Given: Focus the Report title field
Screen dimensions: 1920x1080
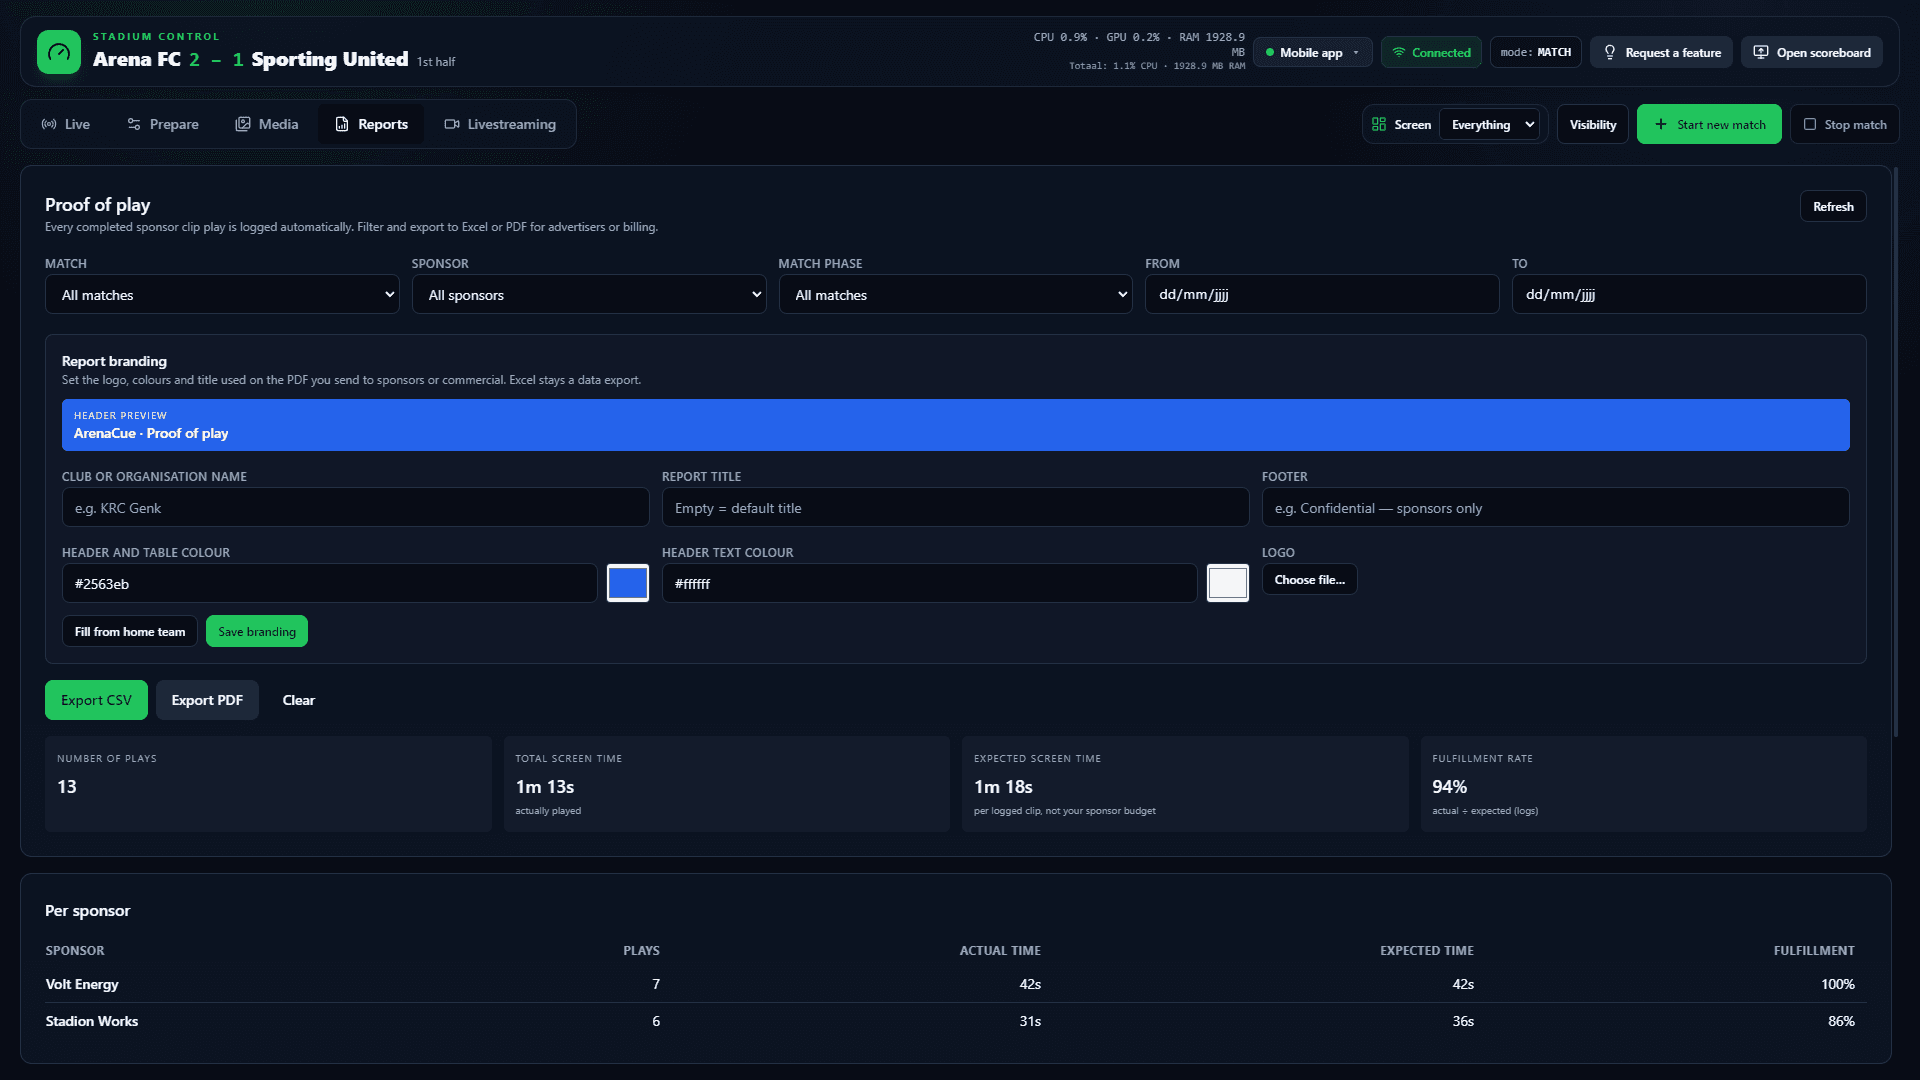Looking at the screenshot, I should tap(956, 507).
